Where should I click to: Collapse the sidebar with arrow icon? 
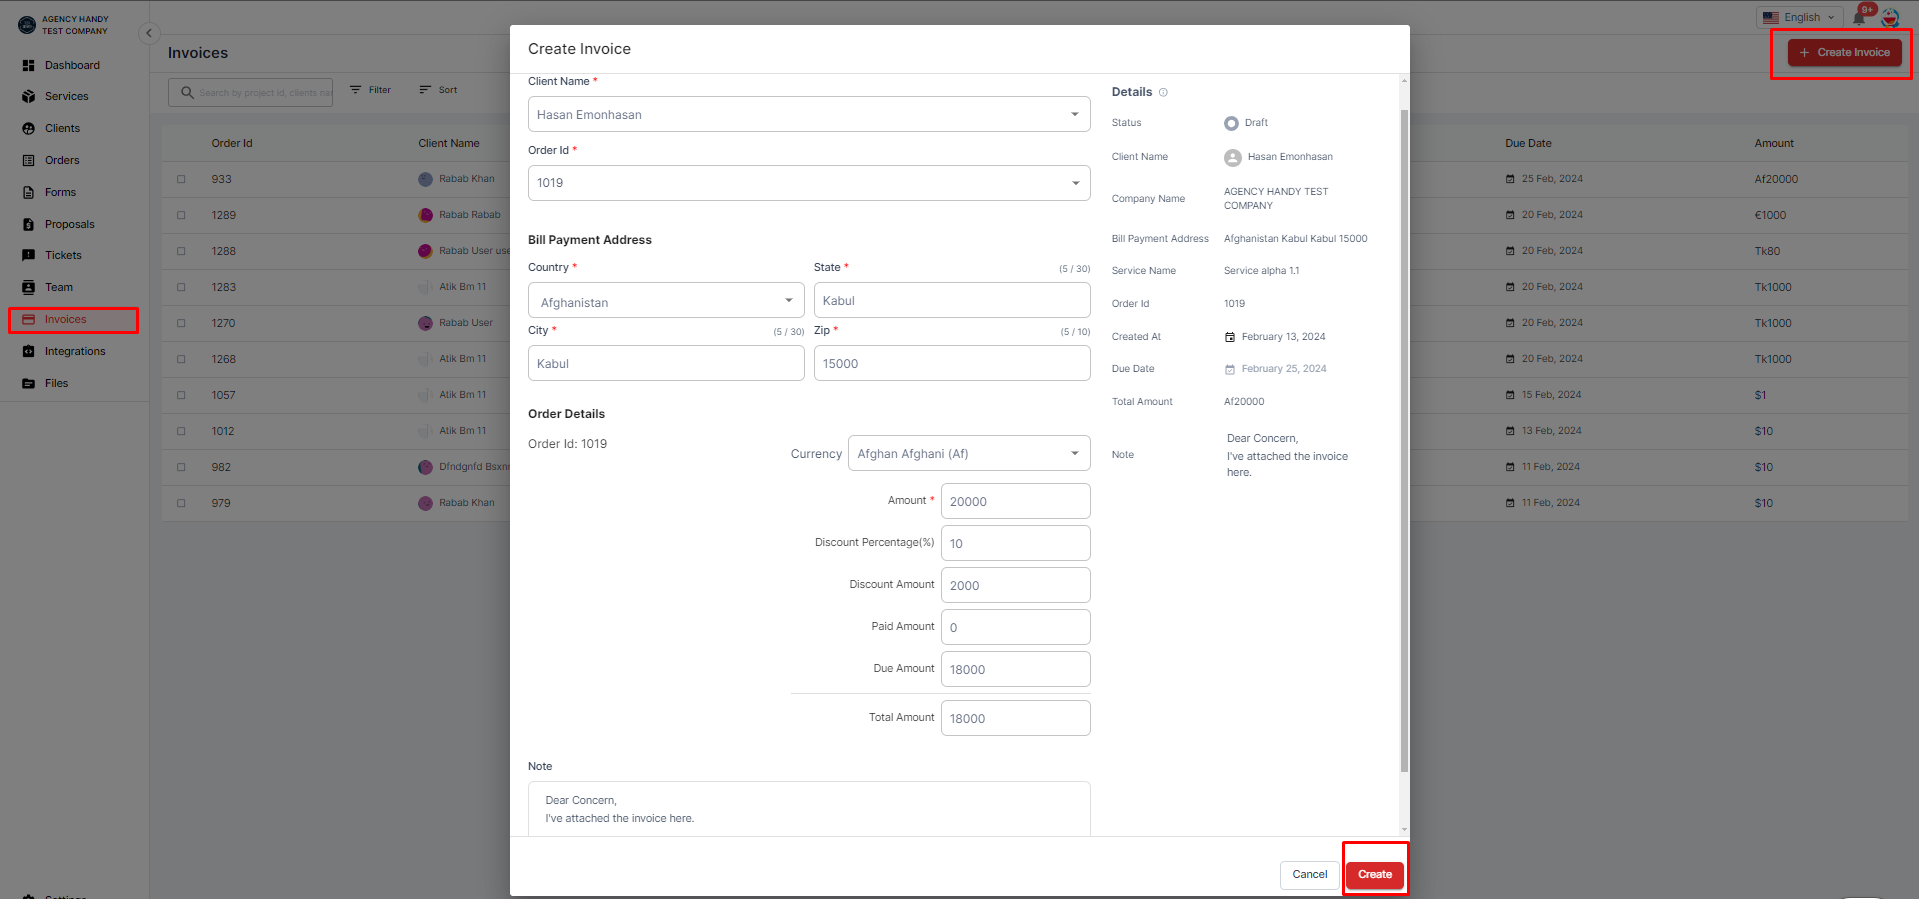(x=149, y=33)
